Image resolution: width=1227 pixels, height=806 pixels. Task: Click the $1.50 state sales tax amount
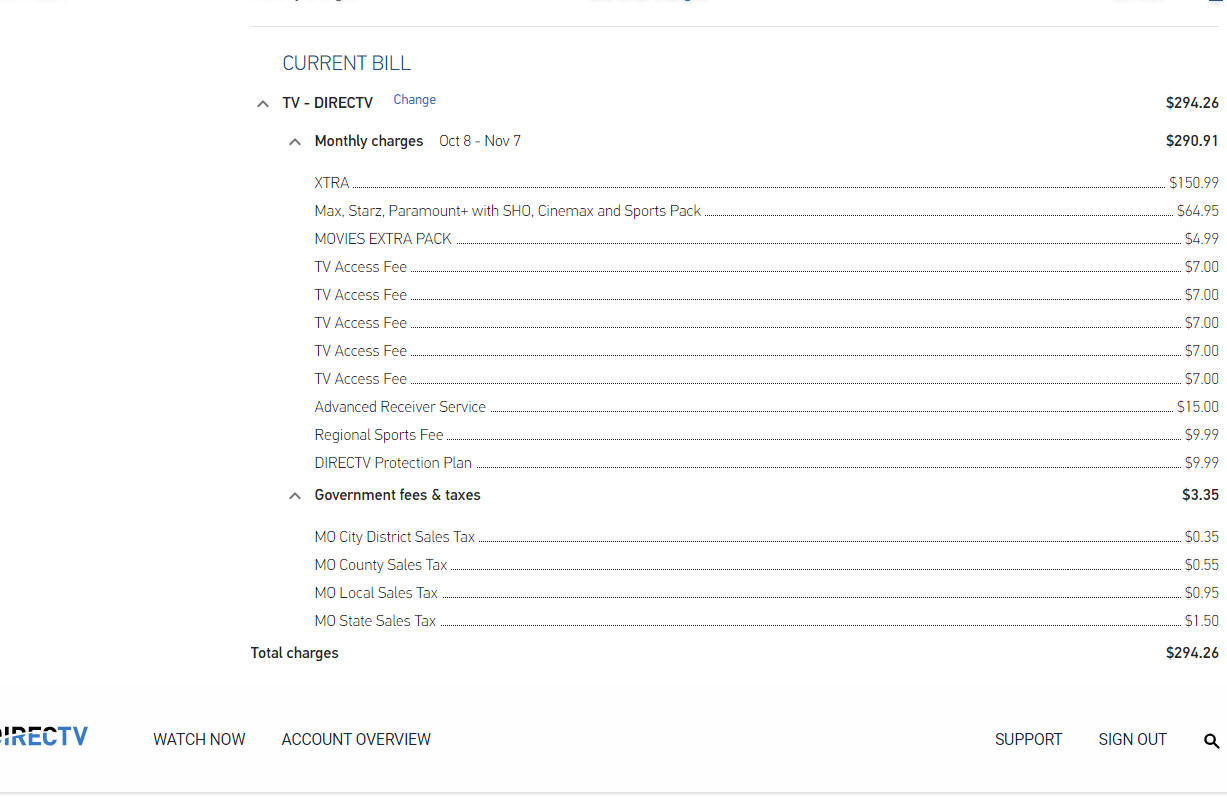coord(1202,621)
